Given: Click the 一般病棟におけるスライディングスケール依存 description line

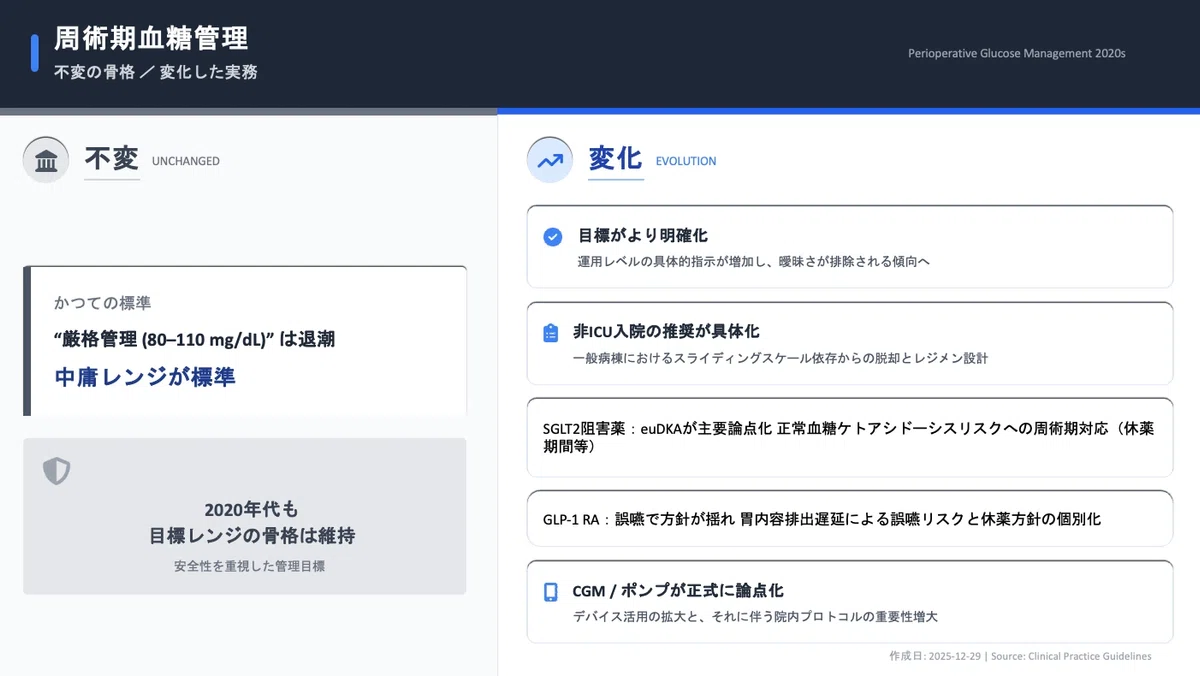Looking at the screenshot, I should click(780, 358).
